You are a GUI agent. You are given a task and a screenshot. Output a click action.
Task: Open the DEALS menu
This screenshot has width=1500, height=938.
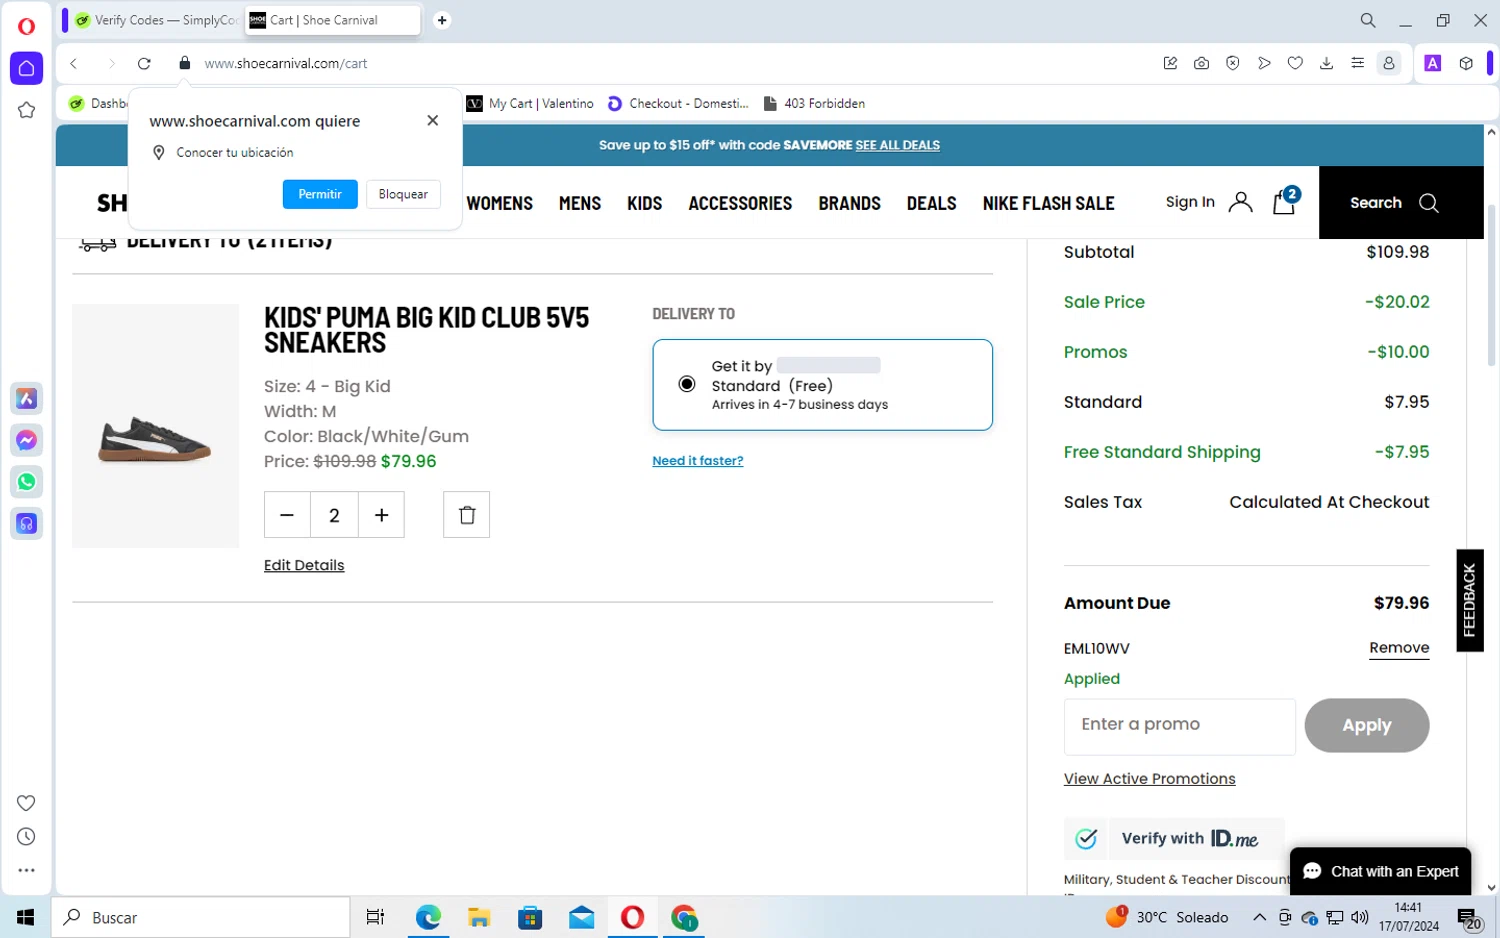tap(932, 203)
